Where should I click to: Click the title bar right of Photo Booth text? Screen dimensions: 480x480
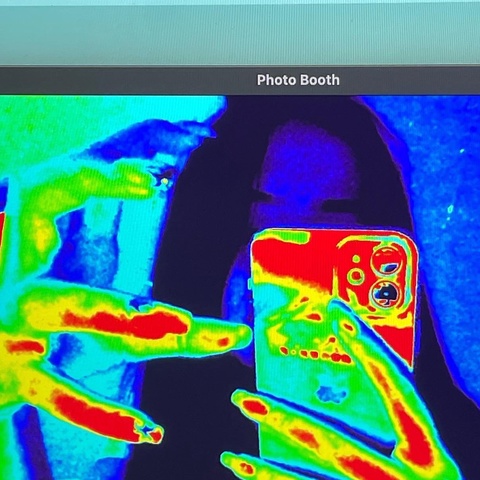tap(410, 80)
